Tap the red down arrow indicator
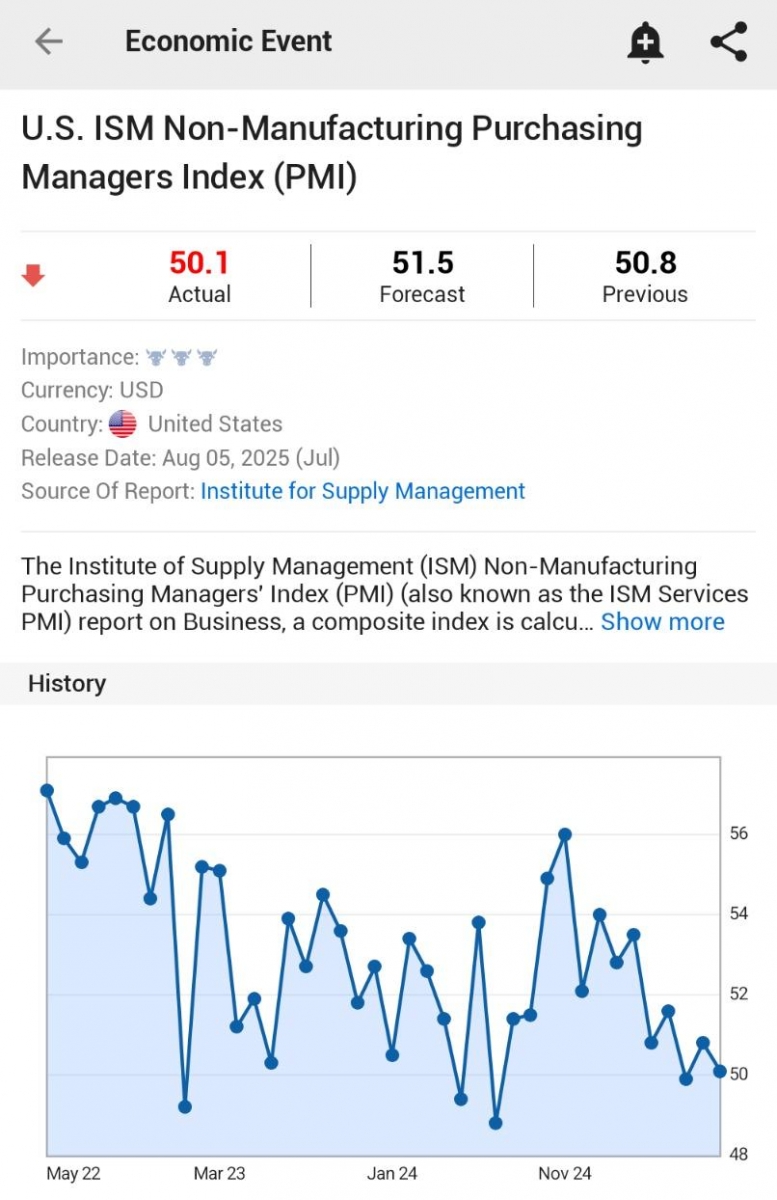 coord(34,276)
